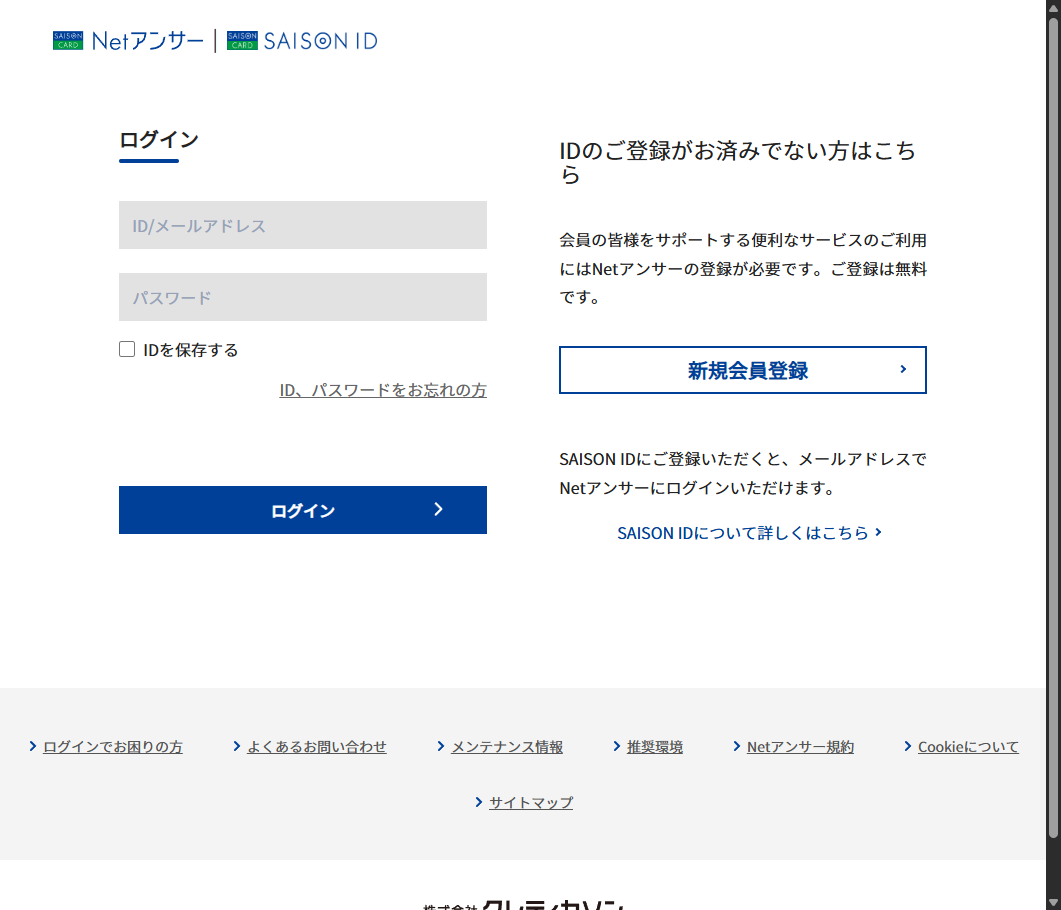This screenshot has width=1061, height=910.
Task: Click the chevron before ログインでお困りの方
Action: [32, 746]
